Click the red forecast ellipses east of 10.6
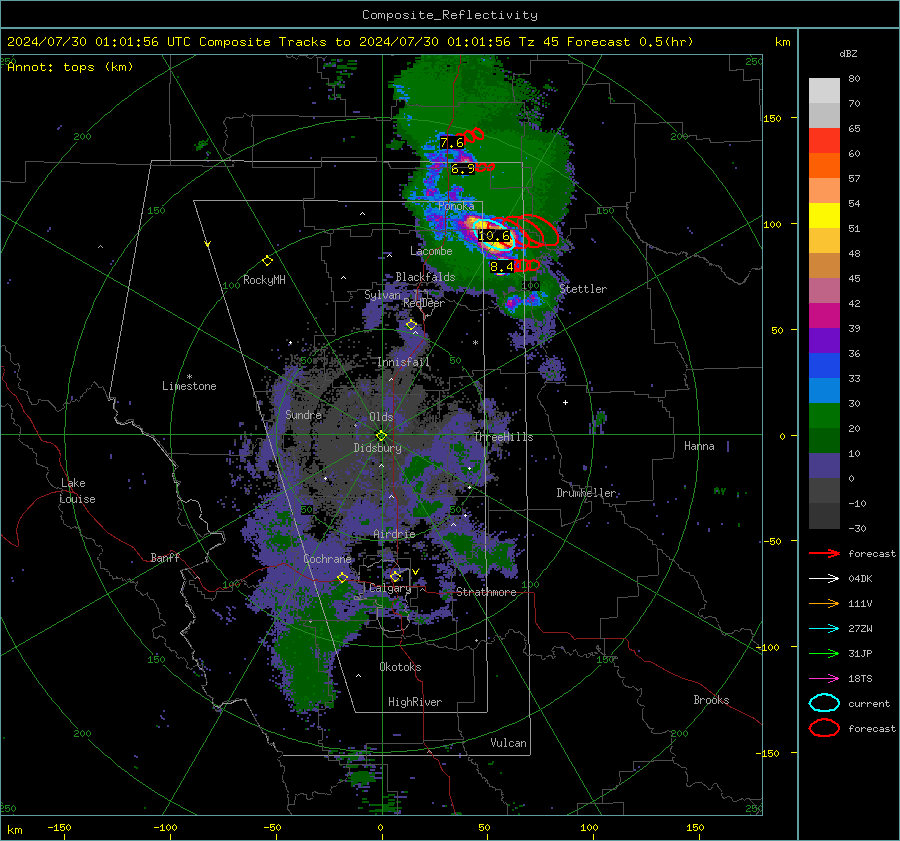Viewport: 900px width, 841px height. pyautogui.click(x=531, y=231)
